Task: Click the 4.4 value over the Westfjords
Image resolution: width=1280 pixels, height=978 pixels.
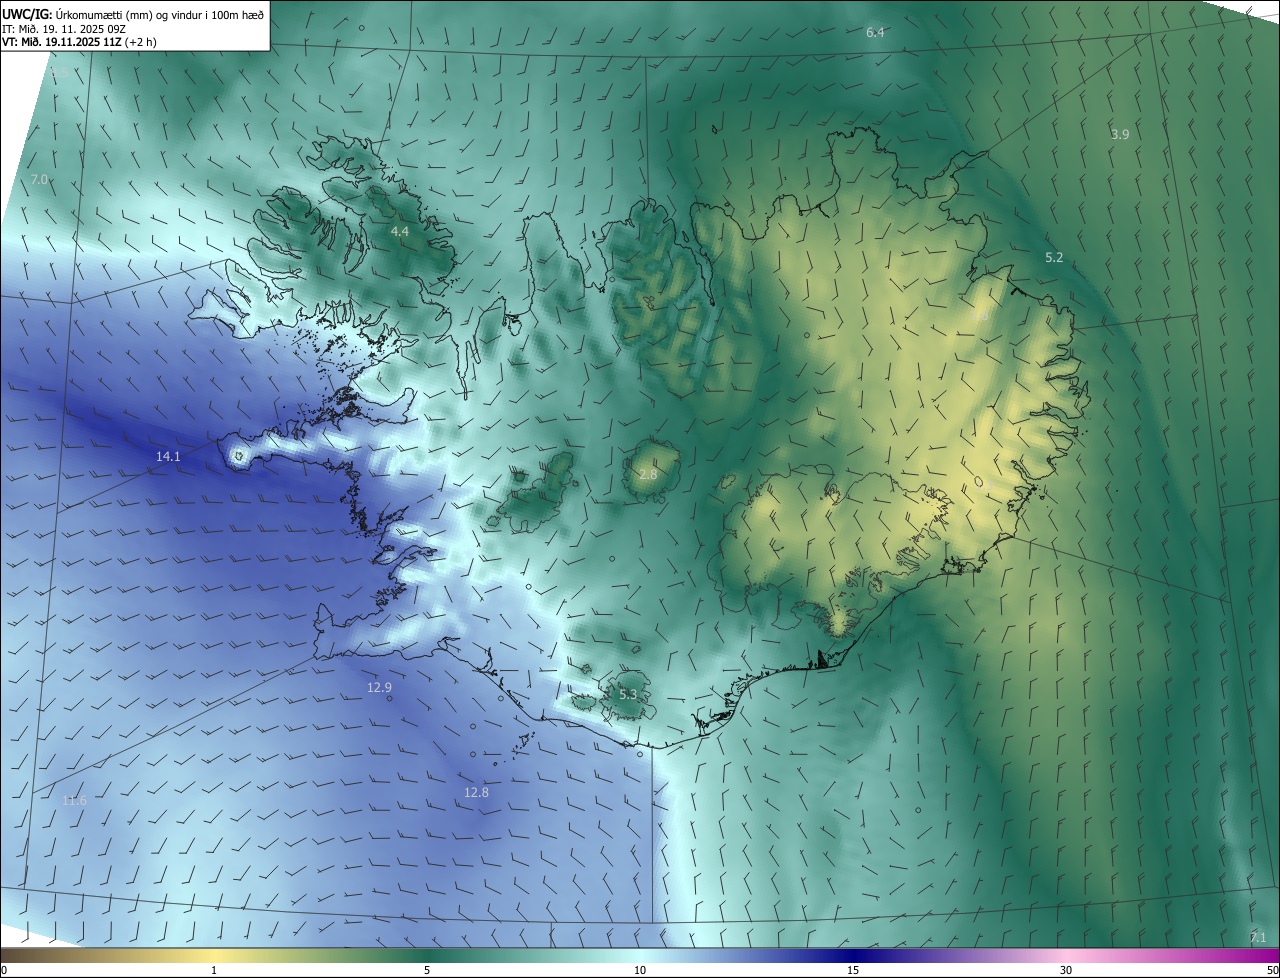Action: (399, 232)
